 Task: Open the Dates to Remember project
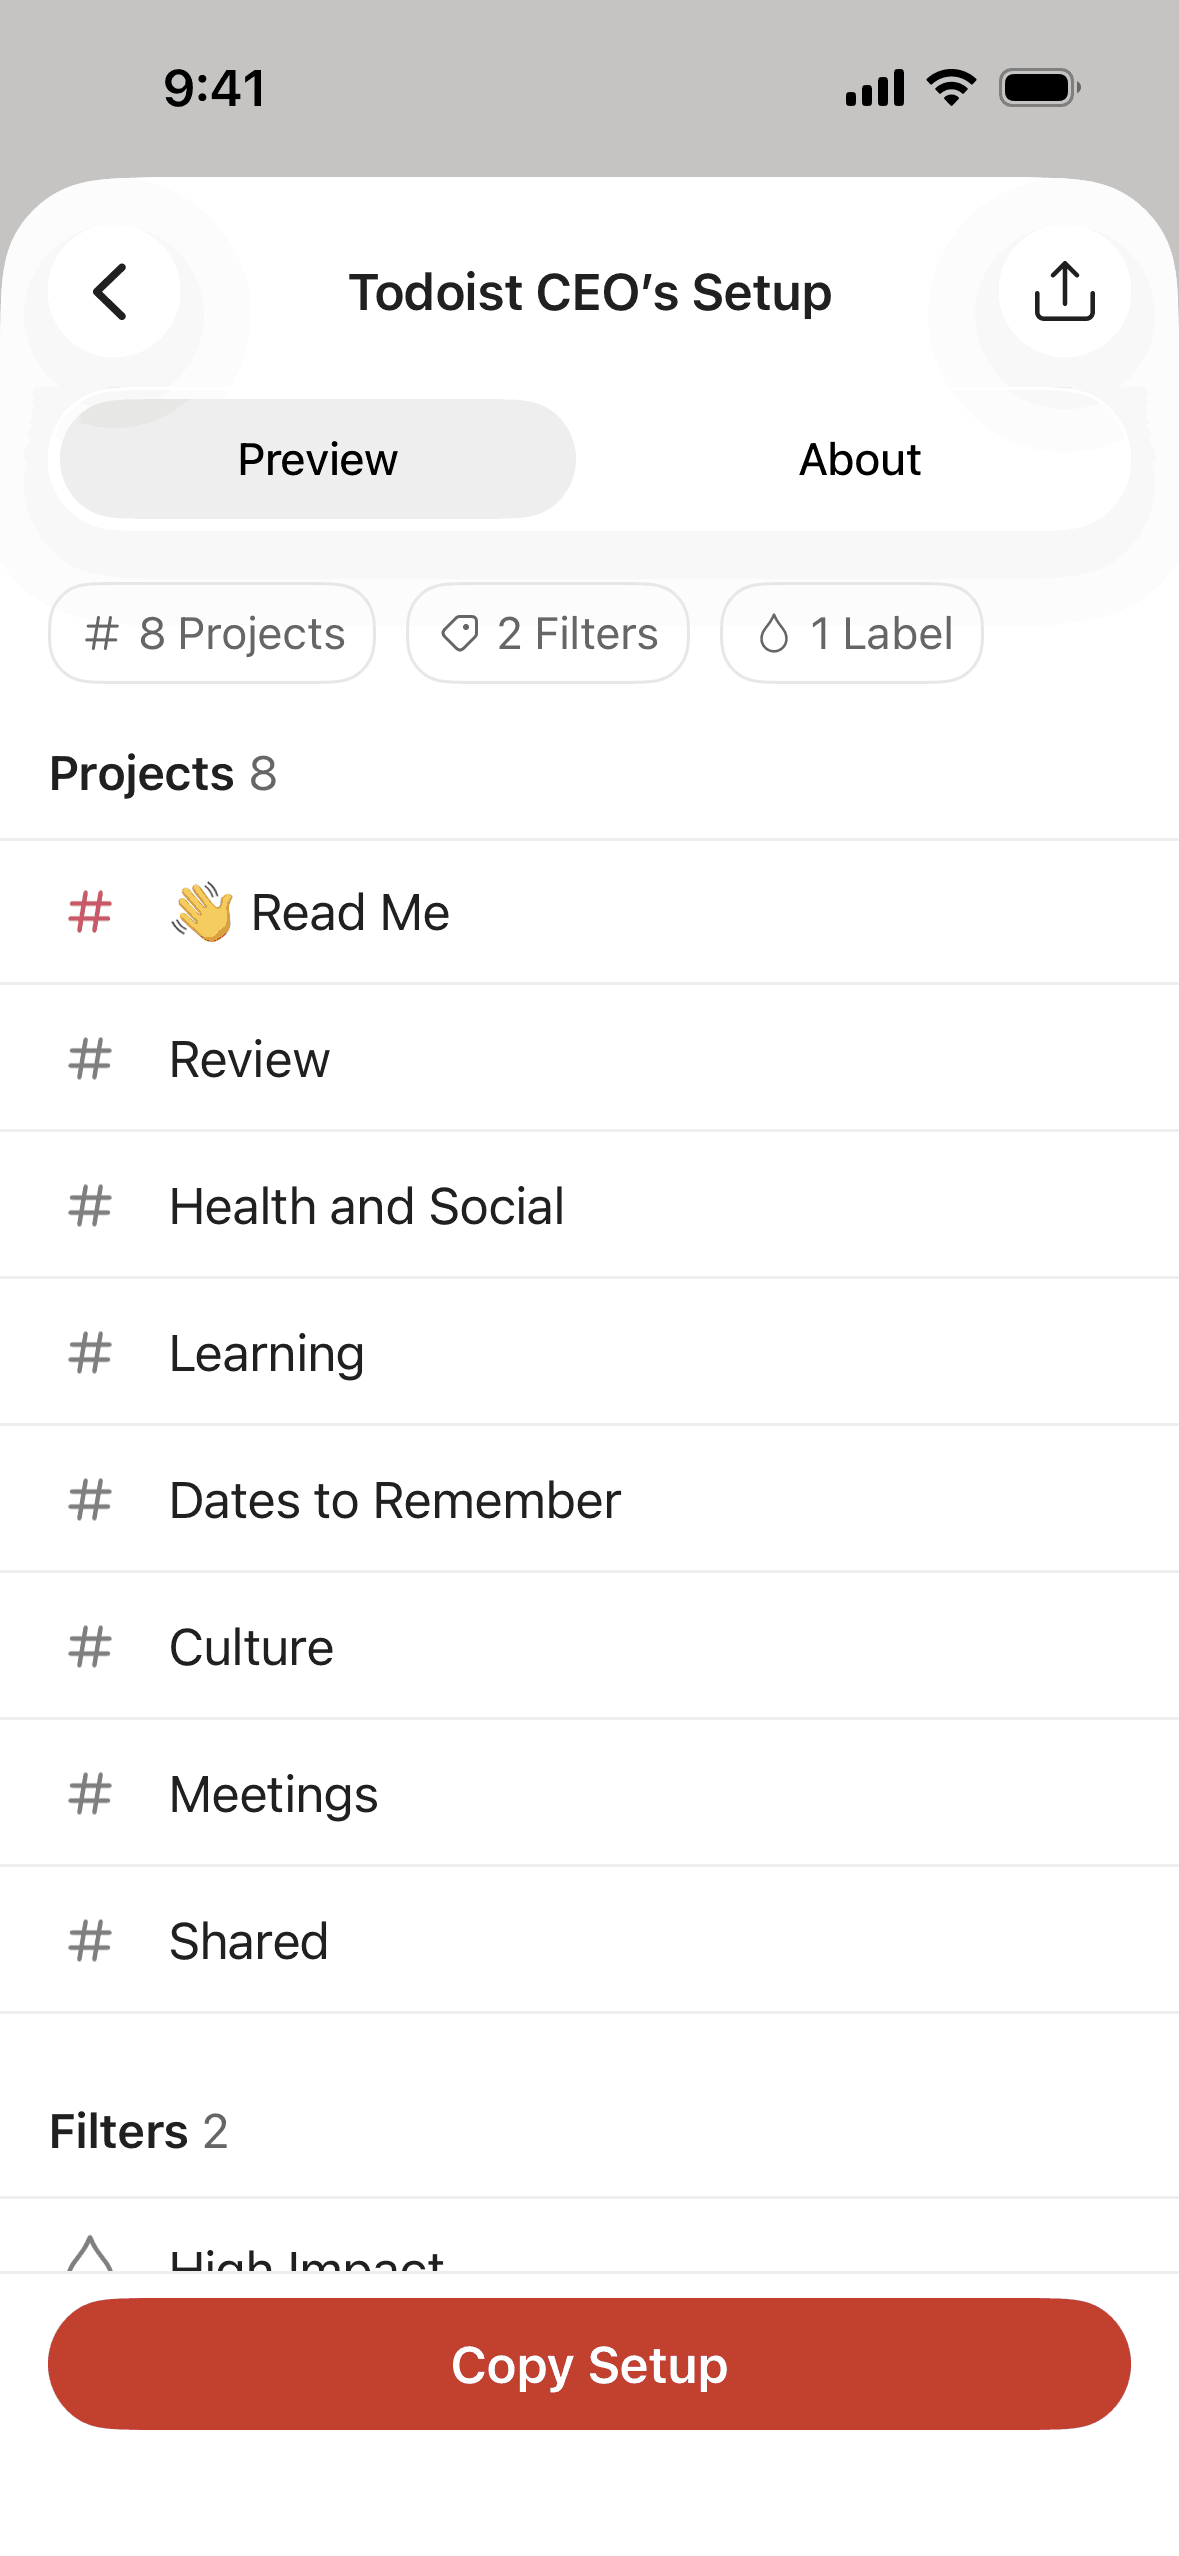[395, 1500]
